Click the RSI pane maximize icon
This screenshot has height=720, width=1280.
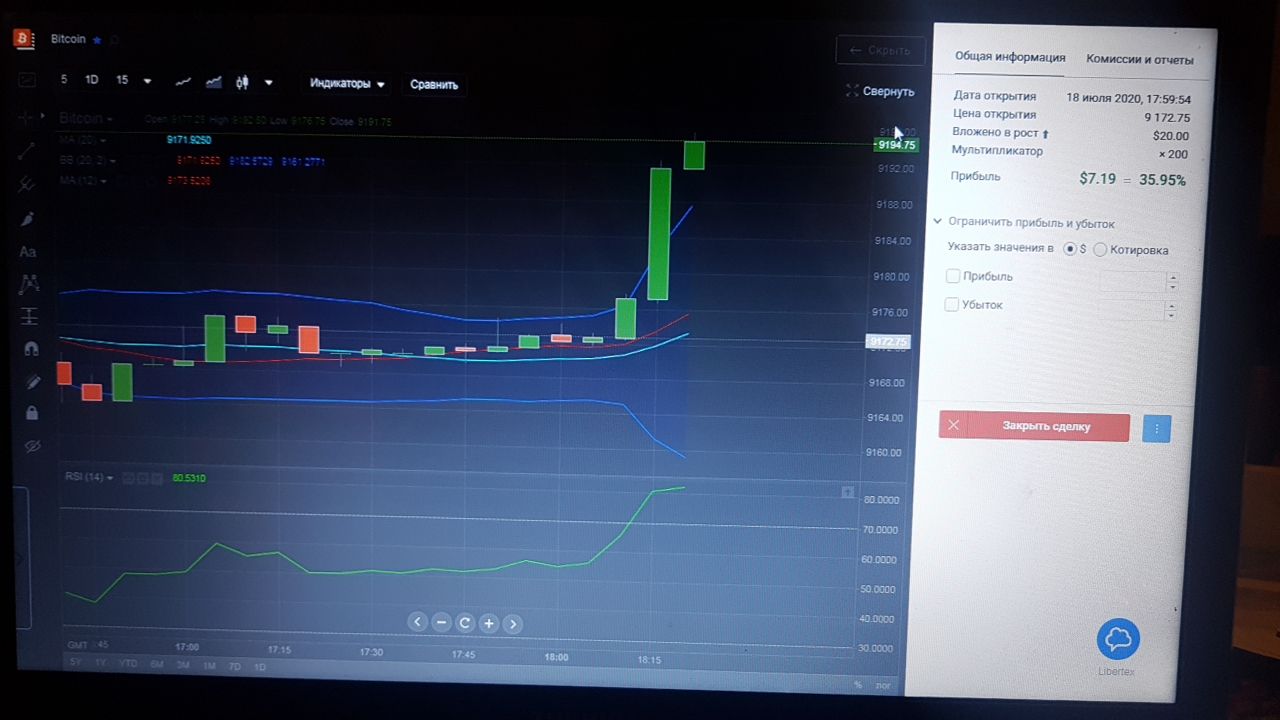(x=848, y=492)
